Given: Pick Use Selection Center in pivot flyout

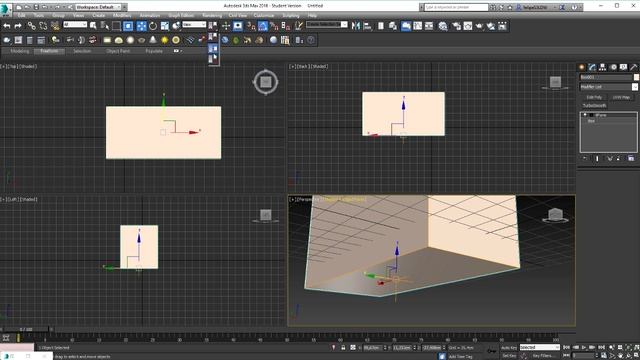Looking at the screenshot, I should click(x=213, y=48).
